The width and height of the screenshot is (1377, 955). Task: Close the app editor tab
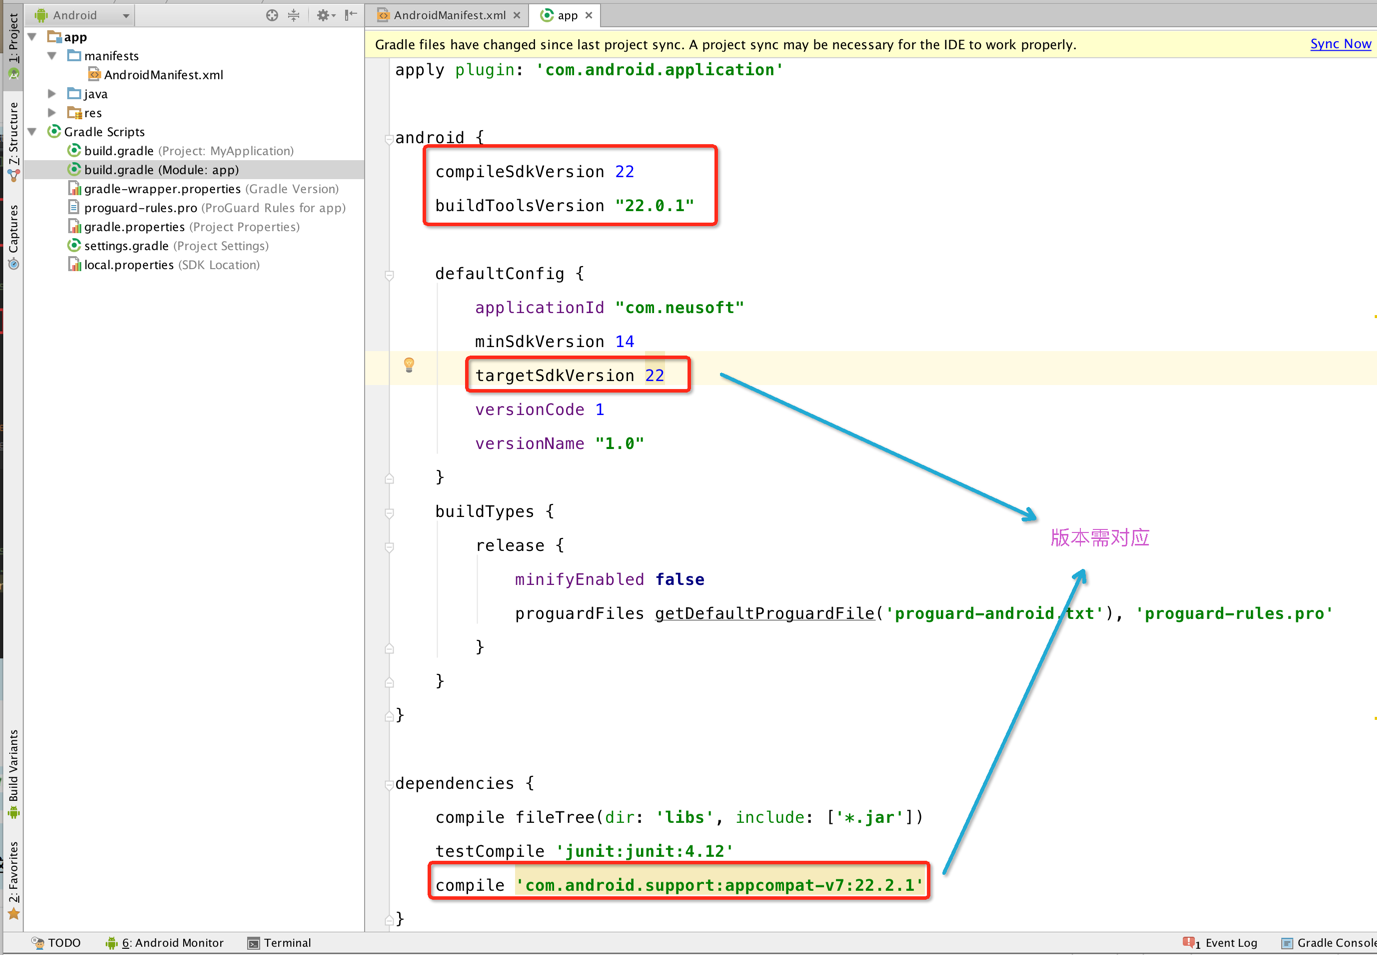(x=589, y=15)
